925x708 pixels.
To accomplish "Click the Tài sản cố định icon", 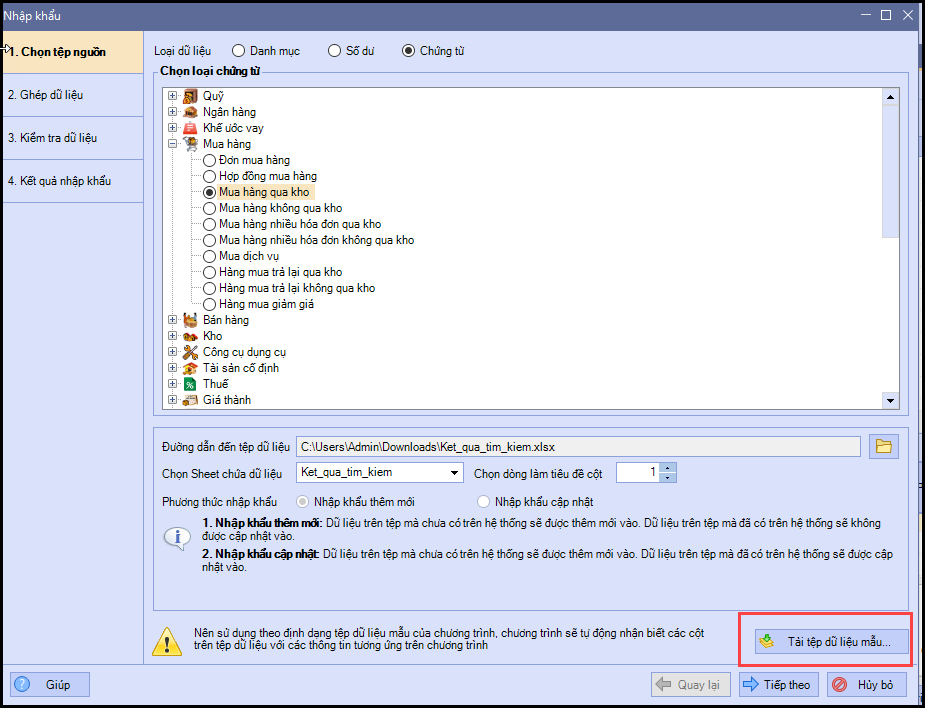I will pos(190,368).
